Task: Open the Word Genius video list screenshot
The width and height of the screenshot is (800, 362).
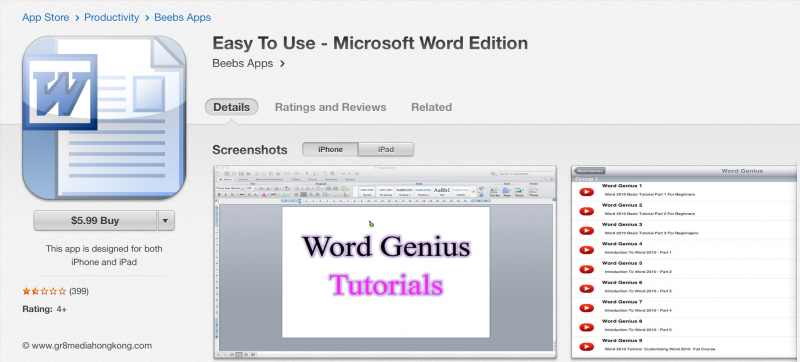Action: pyautogui.click(x=684, y=262)
